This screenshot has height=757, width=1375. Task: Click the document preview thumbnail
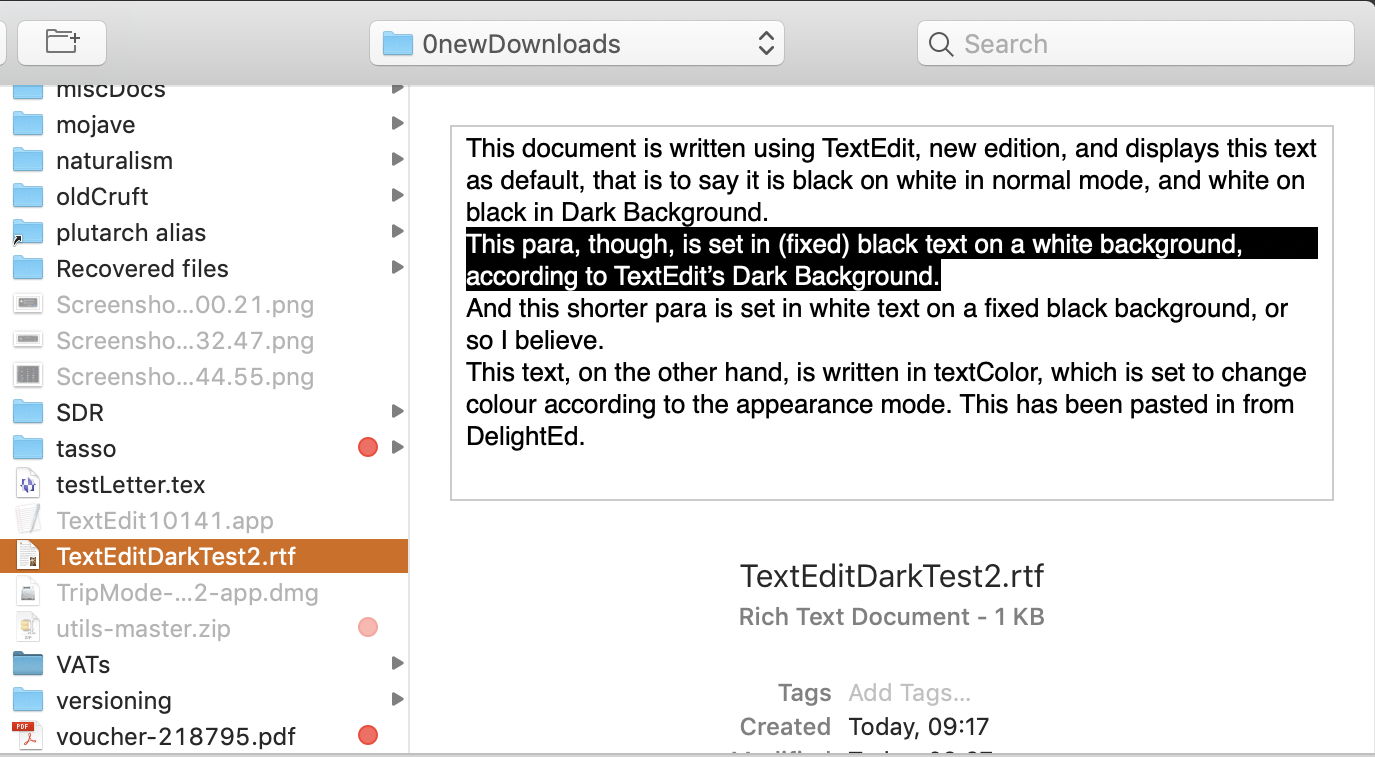(x=891, y=312)
